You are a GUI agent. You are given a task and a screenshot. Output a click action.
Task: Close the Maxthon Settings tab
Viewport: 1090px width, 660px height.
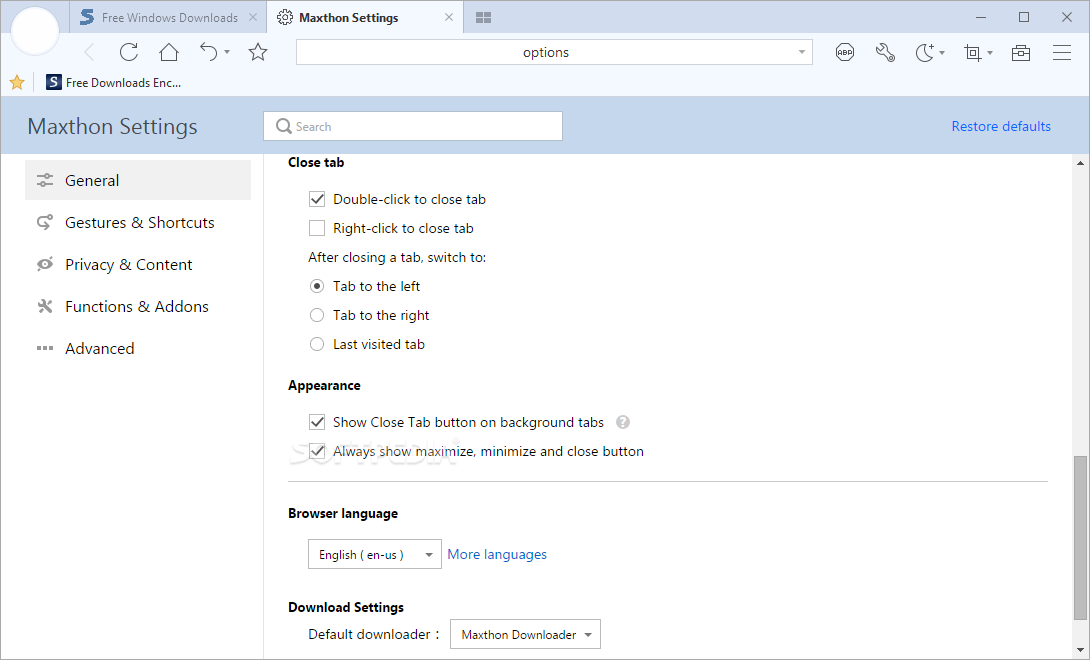tap(449, 17)
